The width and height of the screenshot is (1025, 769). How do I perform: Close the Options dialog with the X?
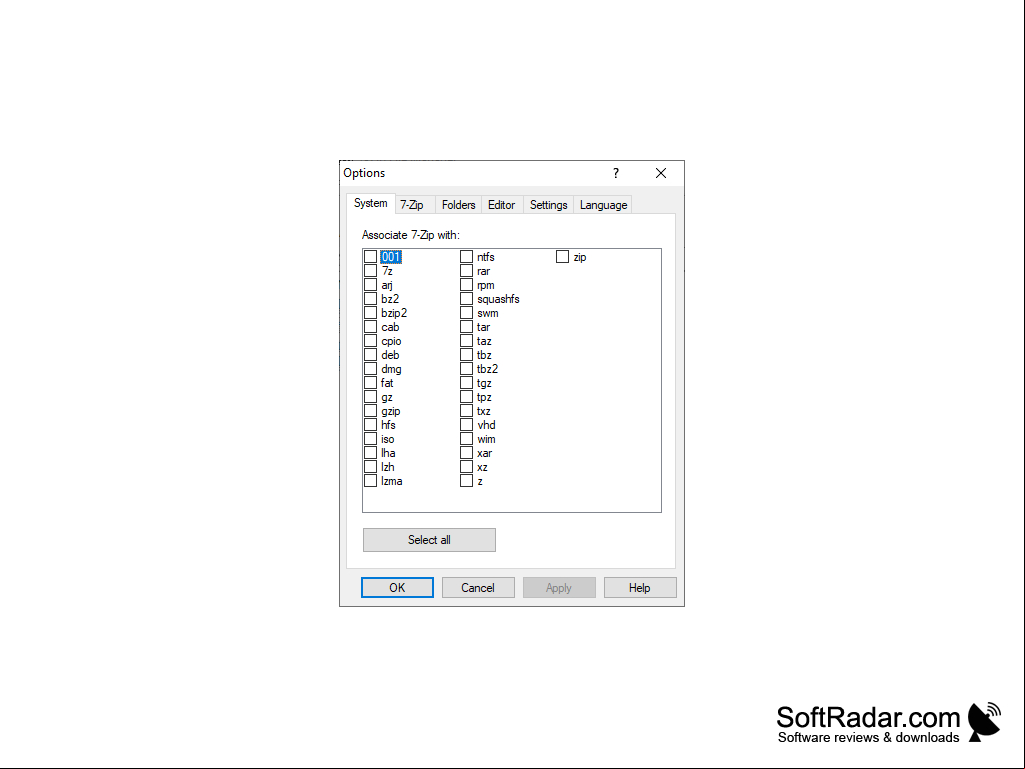point(661,173)
